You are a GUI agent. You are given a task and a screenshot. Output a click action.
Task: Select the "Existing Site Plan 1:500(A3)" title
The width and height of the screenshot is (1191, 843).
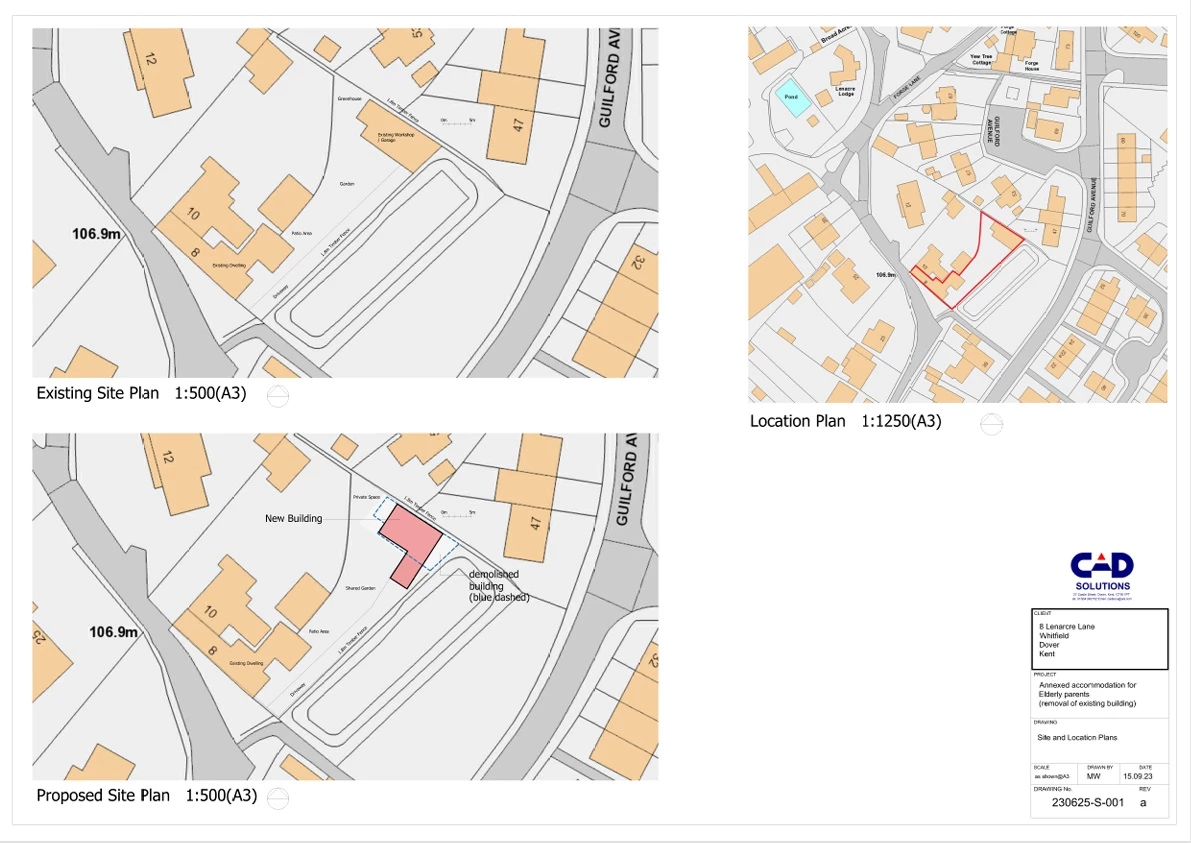point(141,393)
